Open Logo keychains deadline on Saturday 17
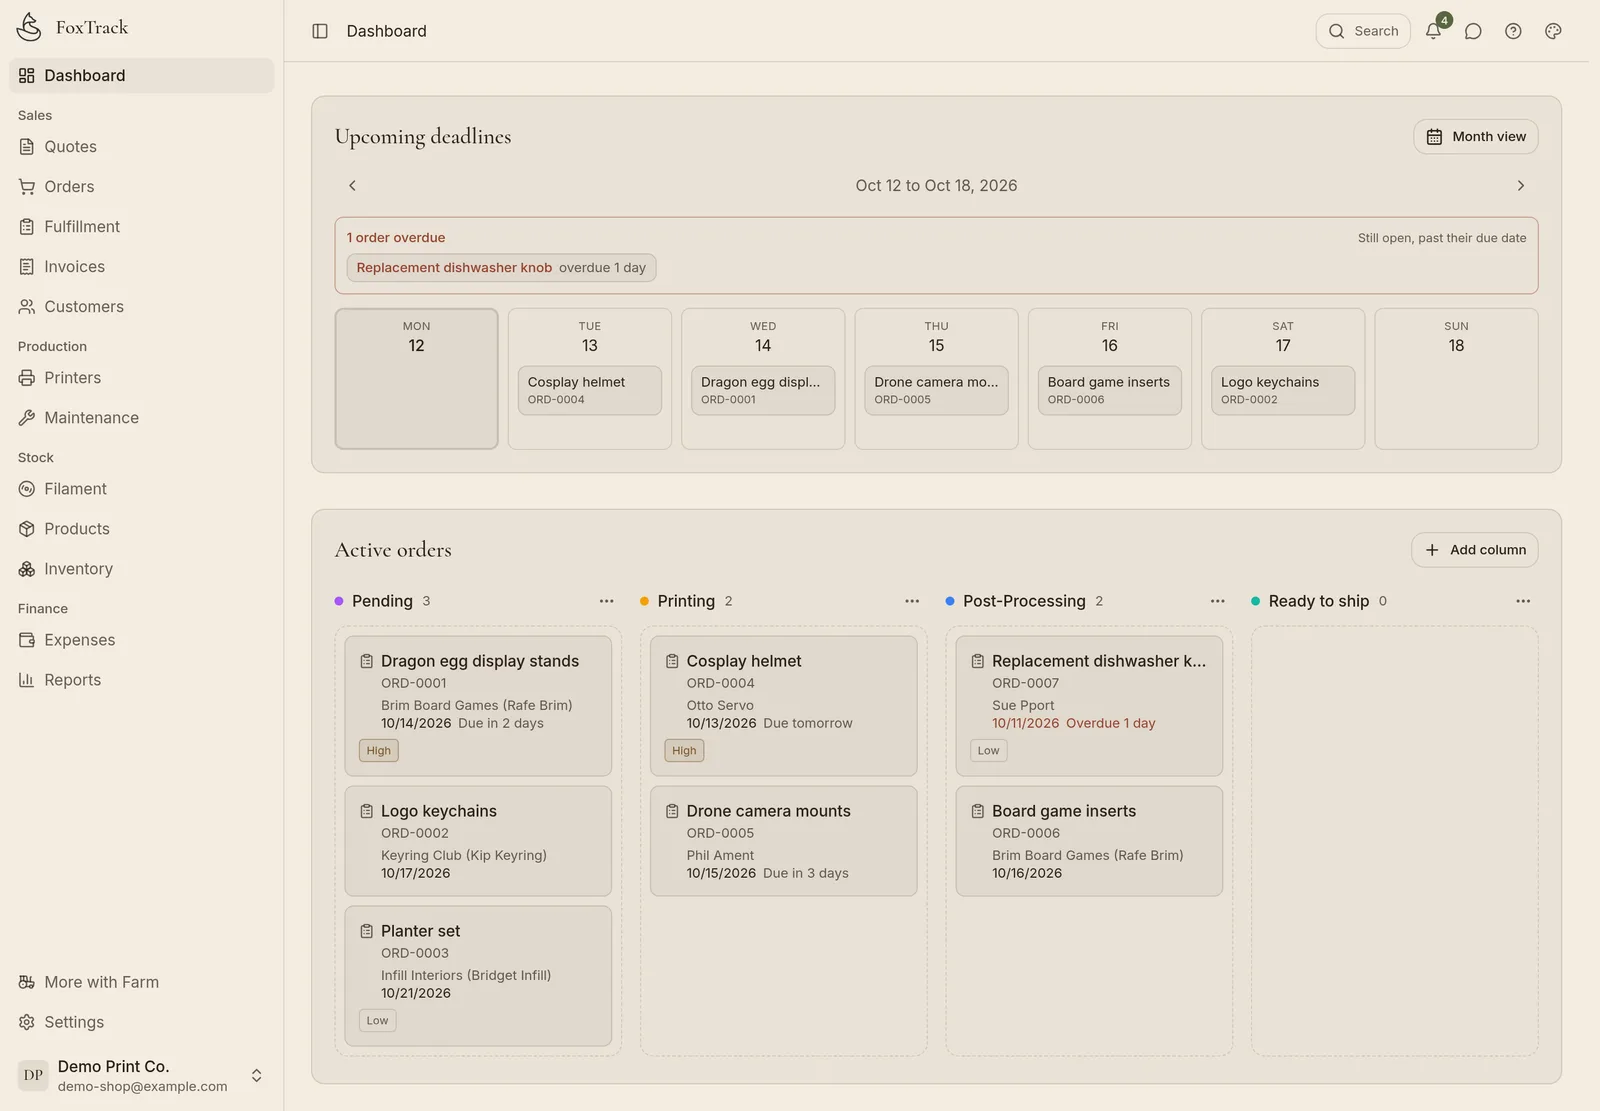Screen dimensions: 1600x1111 [x=1283, y=390]
